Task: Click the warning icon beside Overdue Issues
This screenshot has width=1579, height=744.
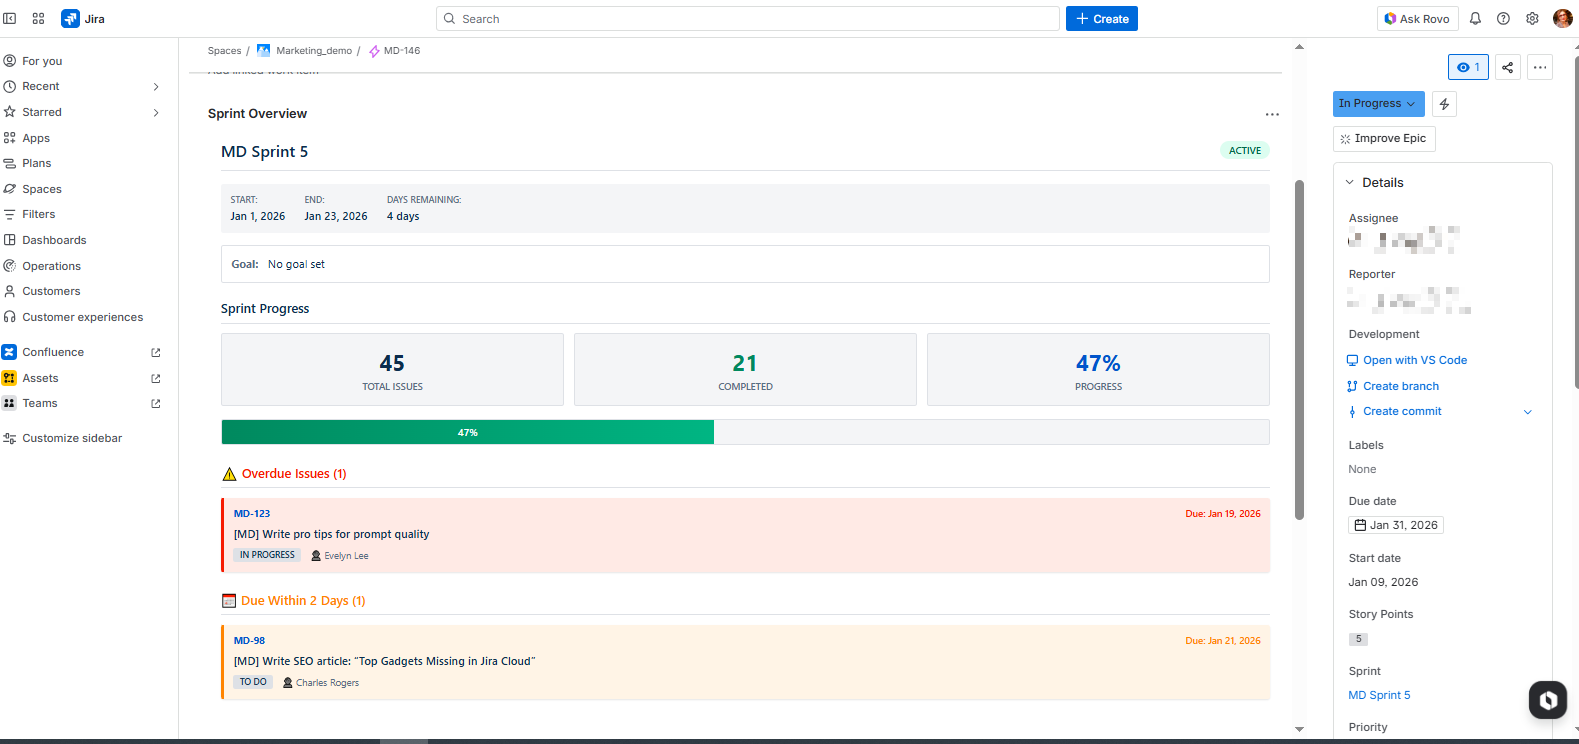Action: (229, 474)
